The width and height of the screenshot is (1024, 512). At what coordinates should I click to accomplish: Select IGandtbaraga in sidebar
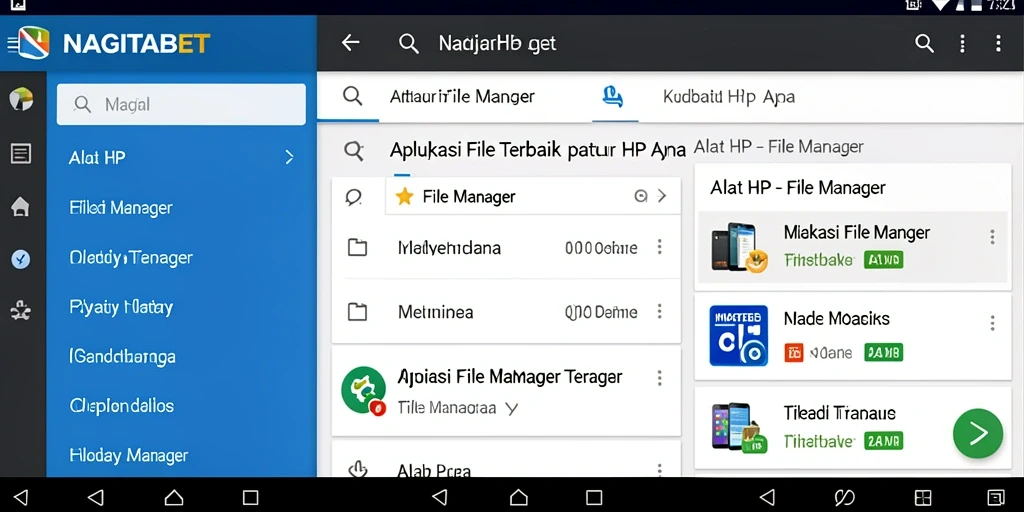pos(122,357)
